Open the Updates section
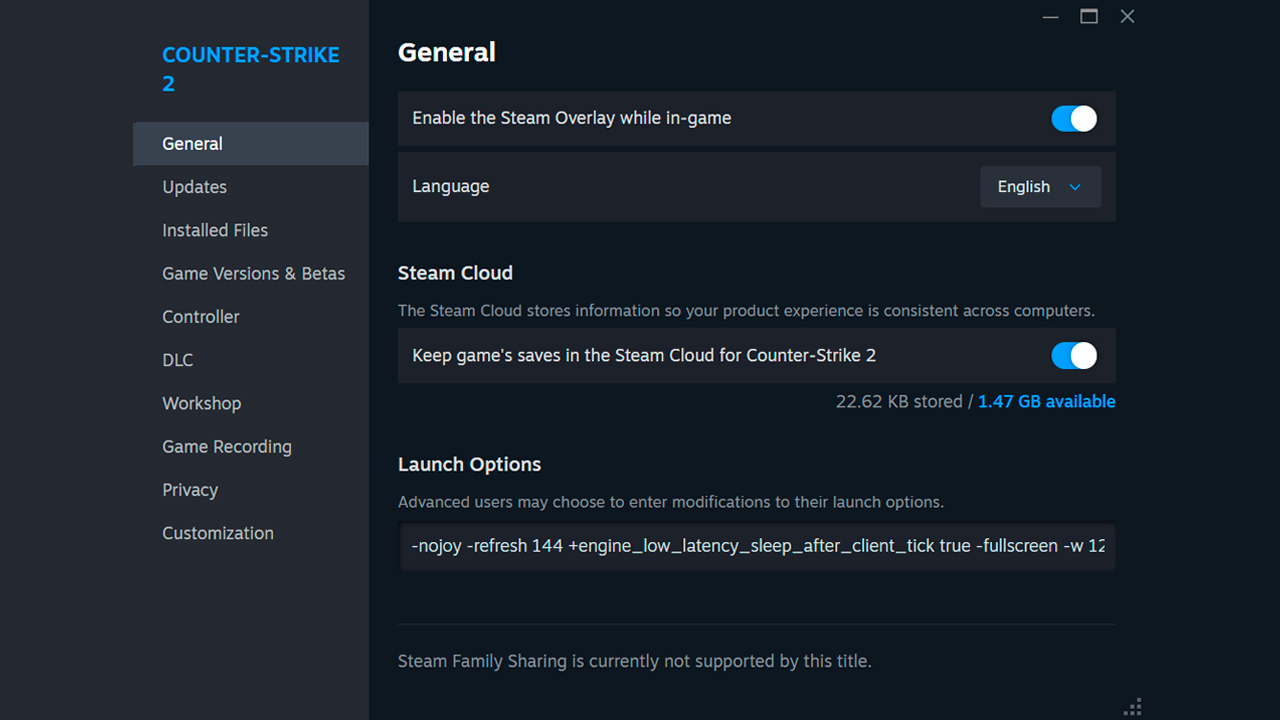The width and height of the screenshot is (1280, 720). 251,187
